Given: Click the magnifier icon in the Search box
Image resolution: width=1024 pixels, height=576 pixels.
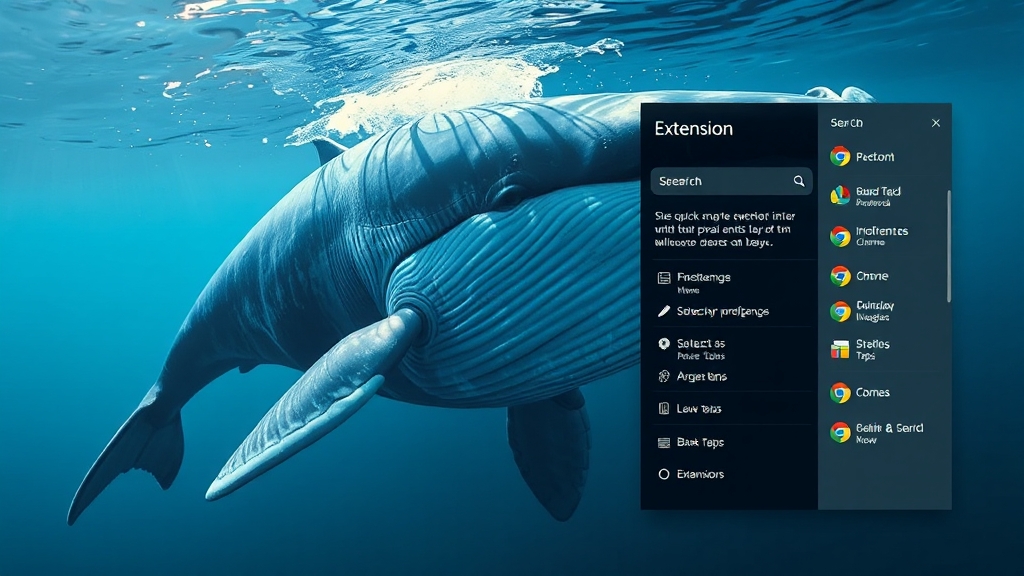Looking at the screenshot, I should tap(799, 181).
